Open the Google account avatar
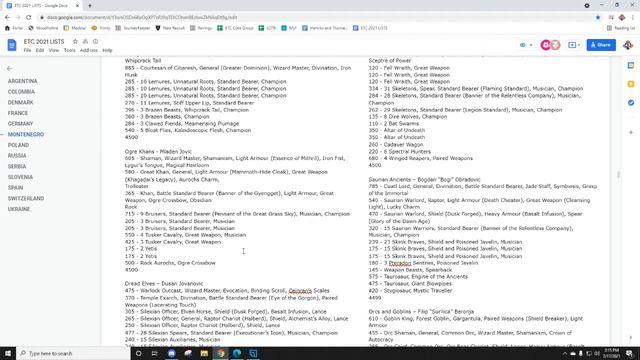The width and height of the screenshot is (640, 360). point(628,45)
